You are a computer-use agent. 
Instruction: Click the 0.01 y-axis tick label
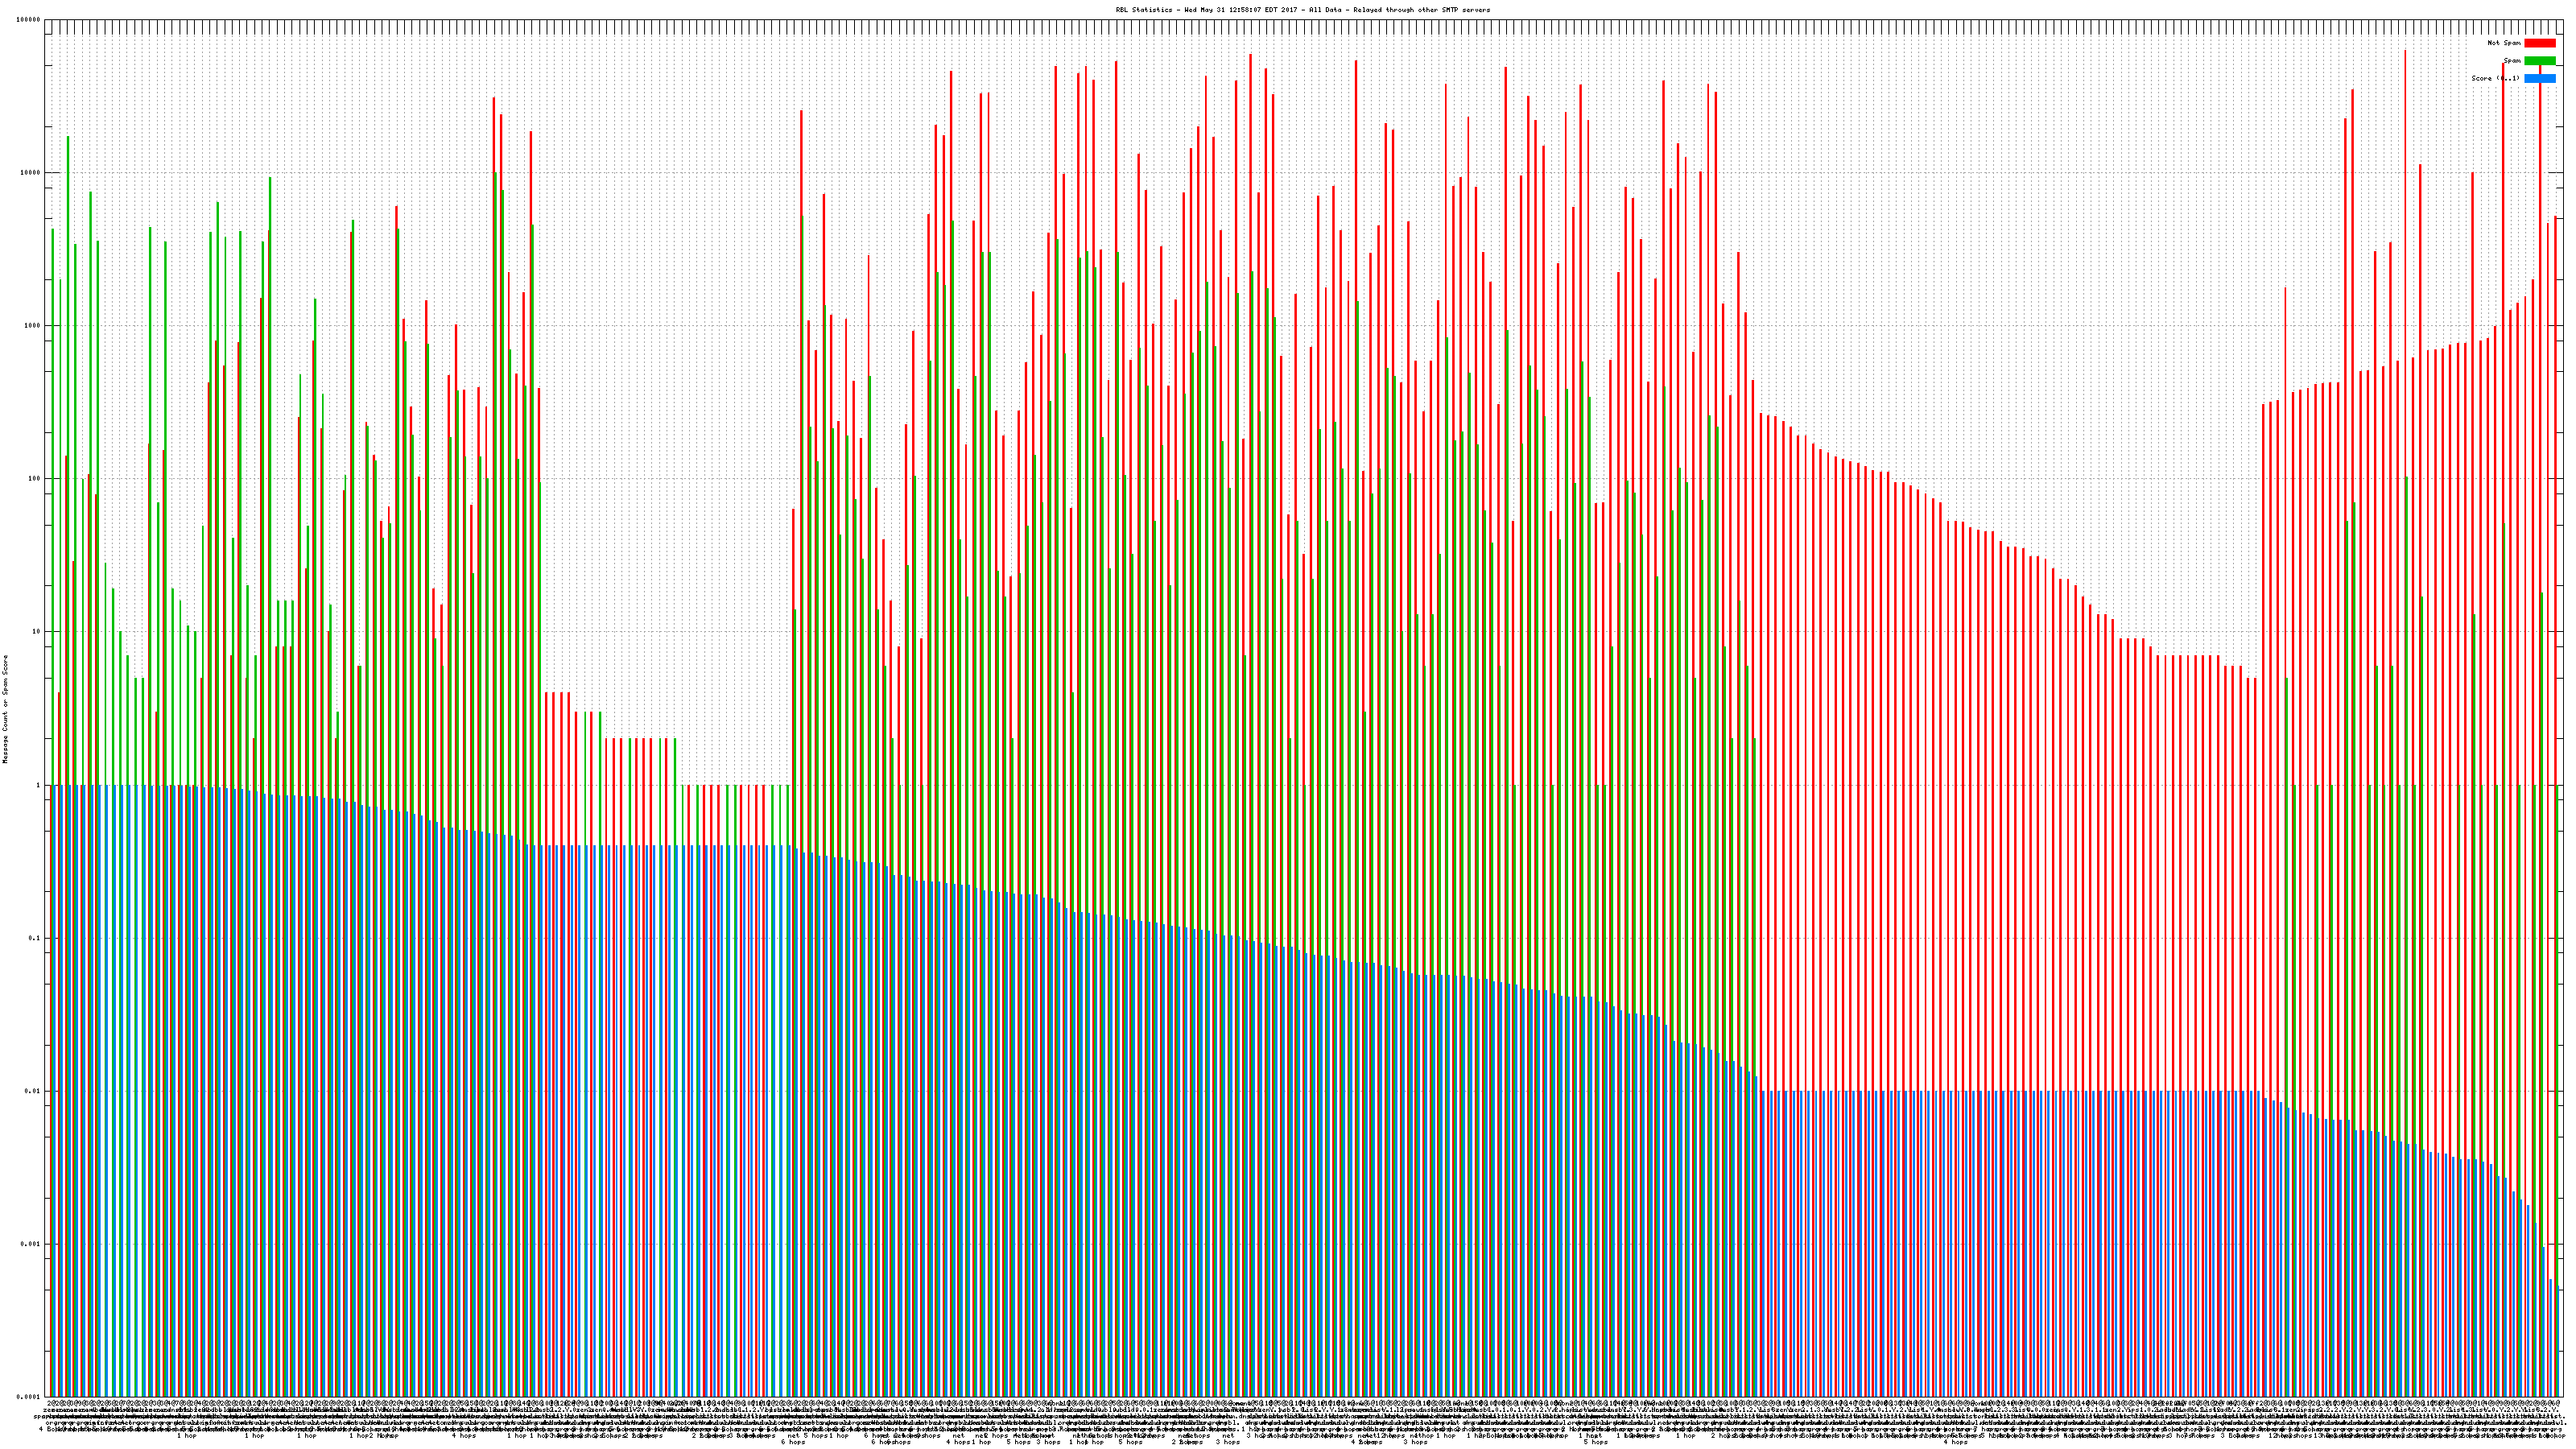[34, 1091]
